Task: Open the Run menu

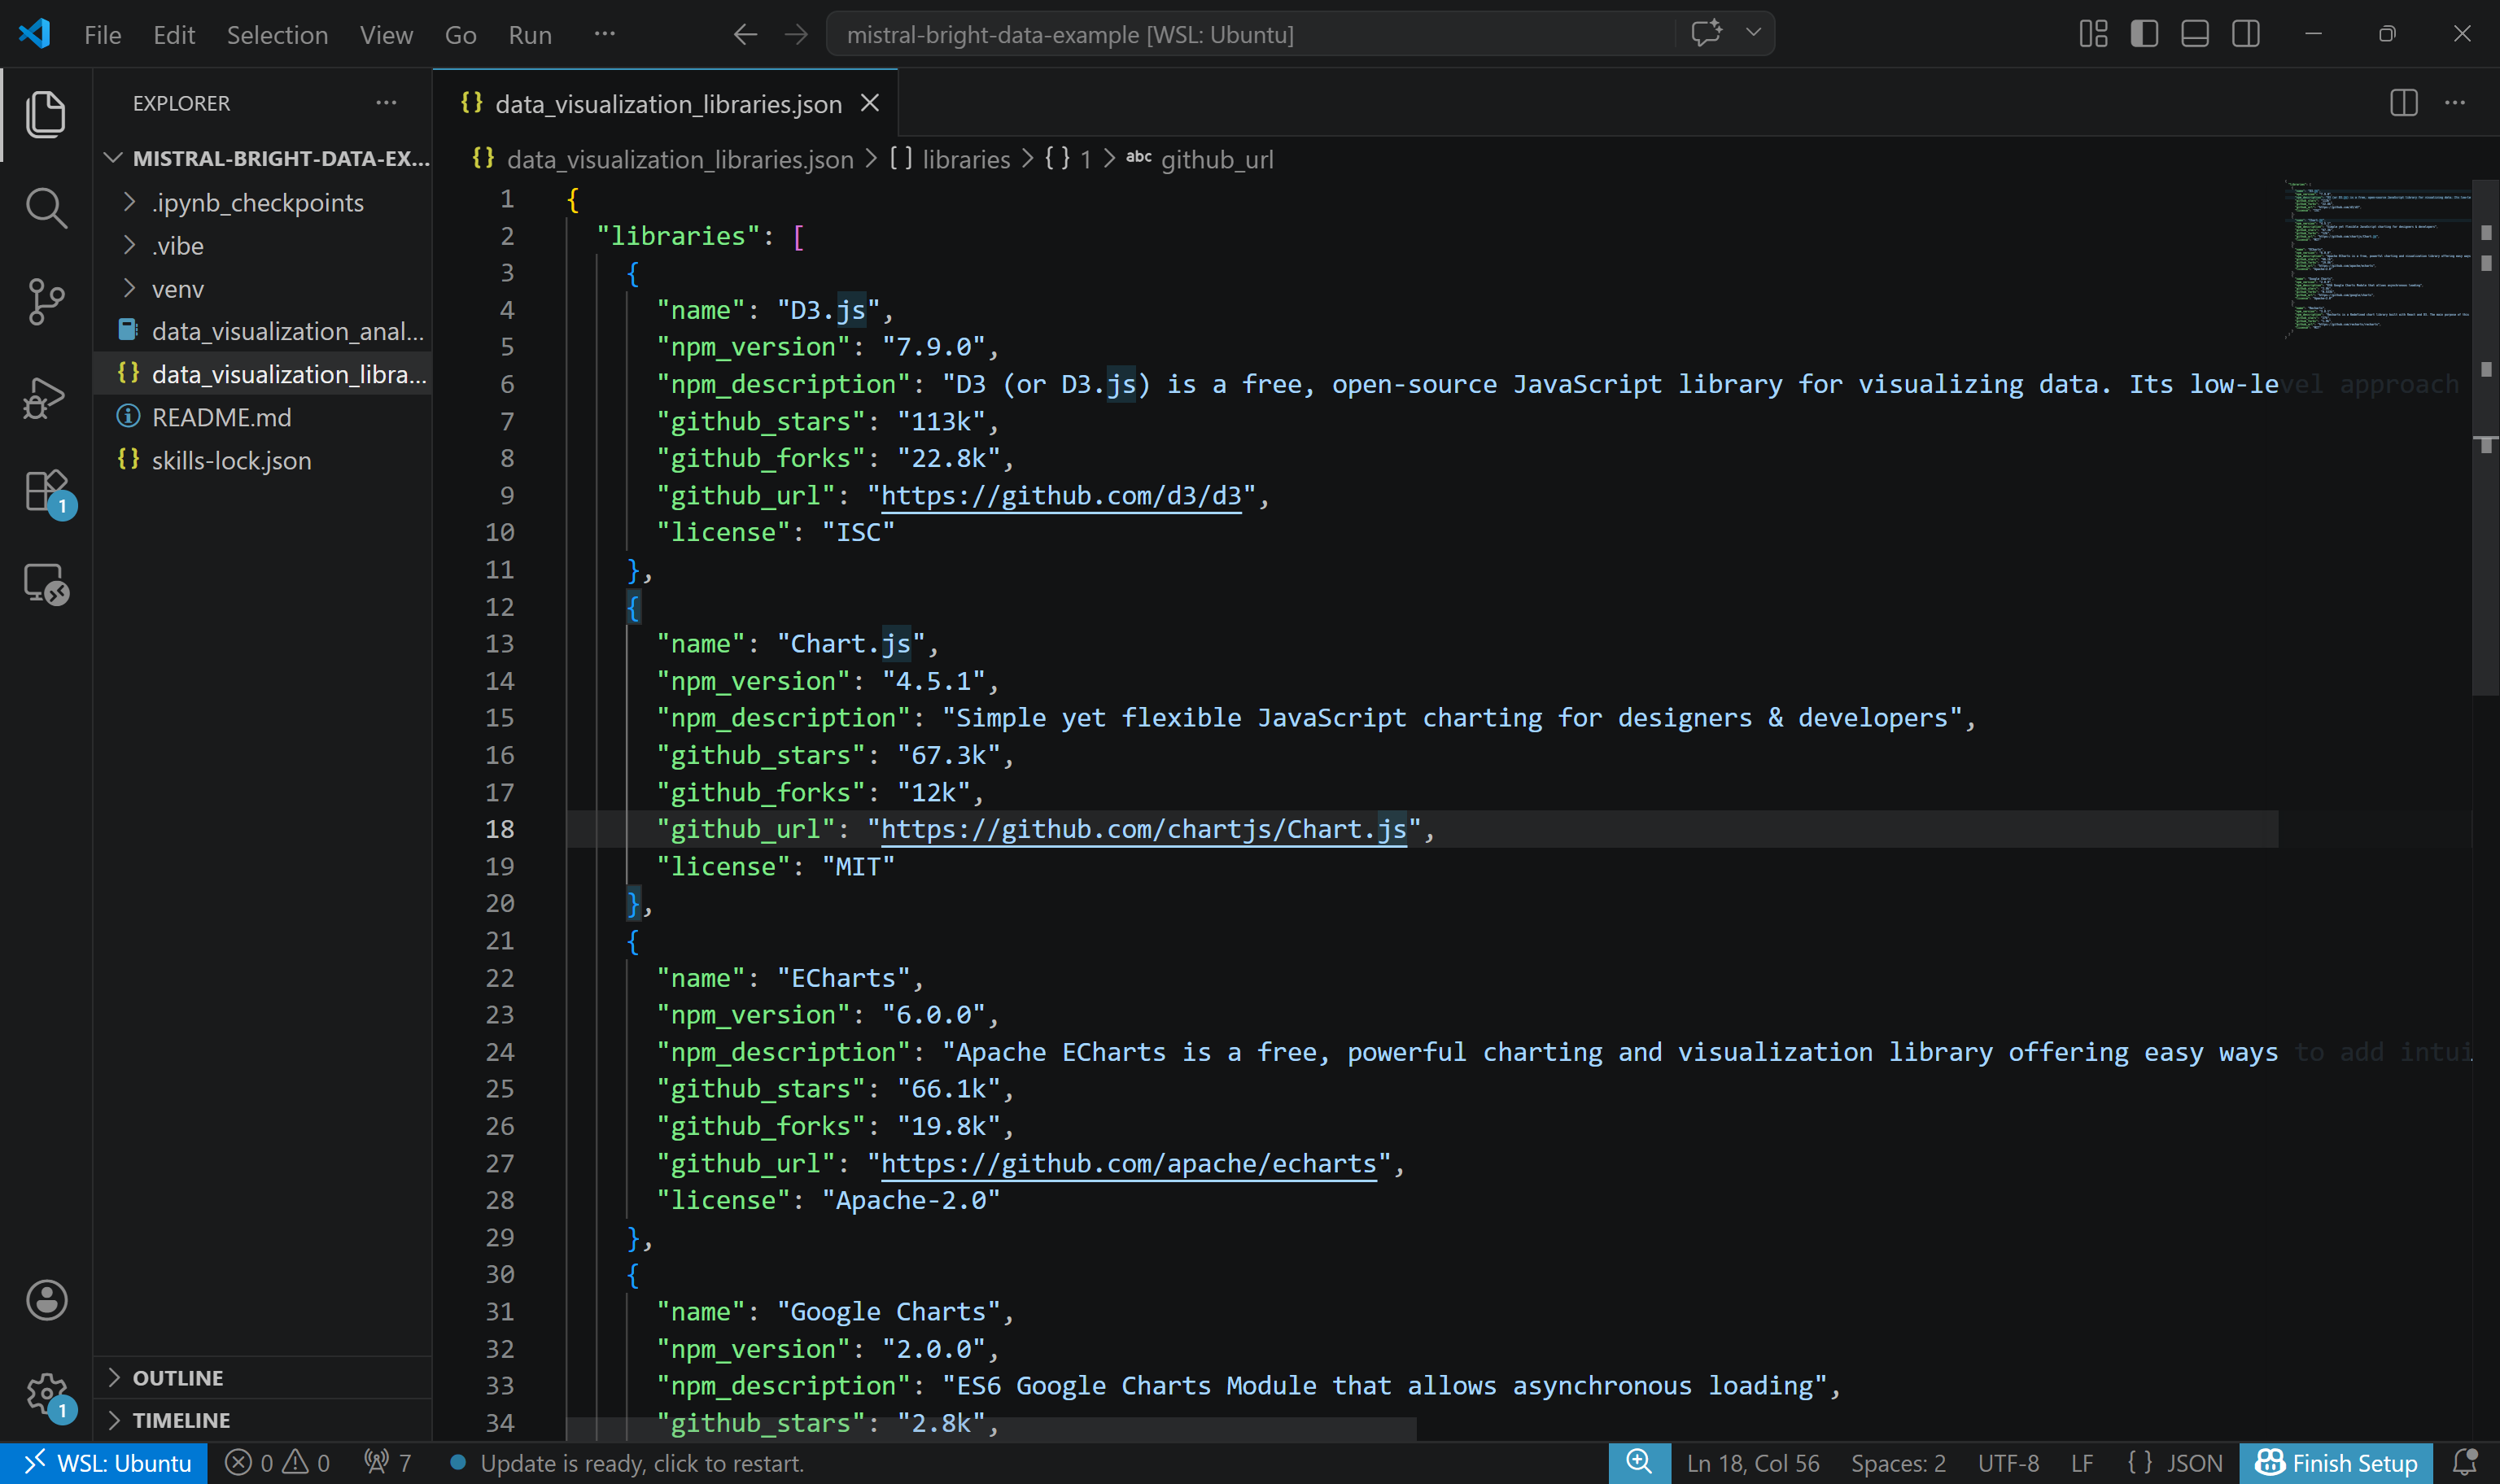Action: pyautogui.click(x=530, y=34)
